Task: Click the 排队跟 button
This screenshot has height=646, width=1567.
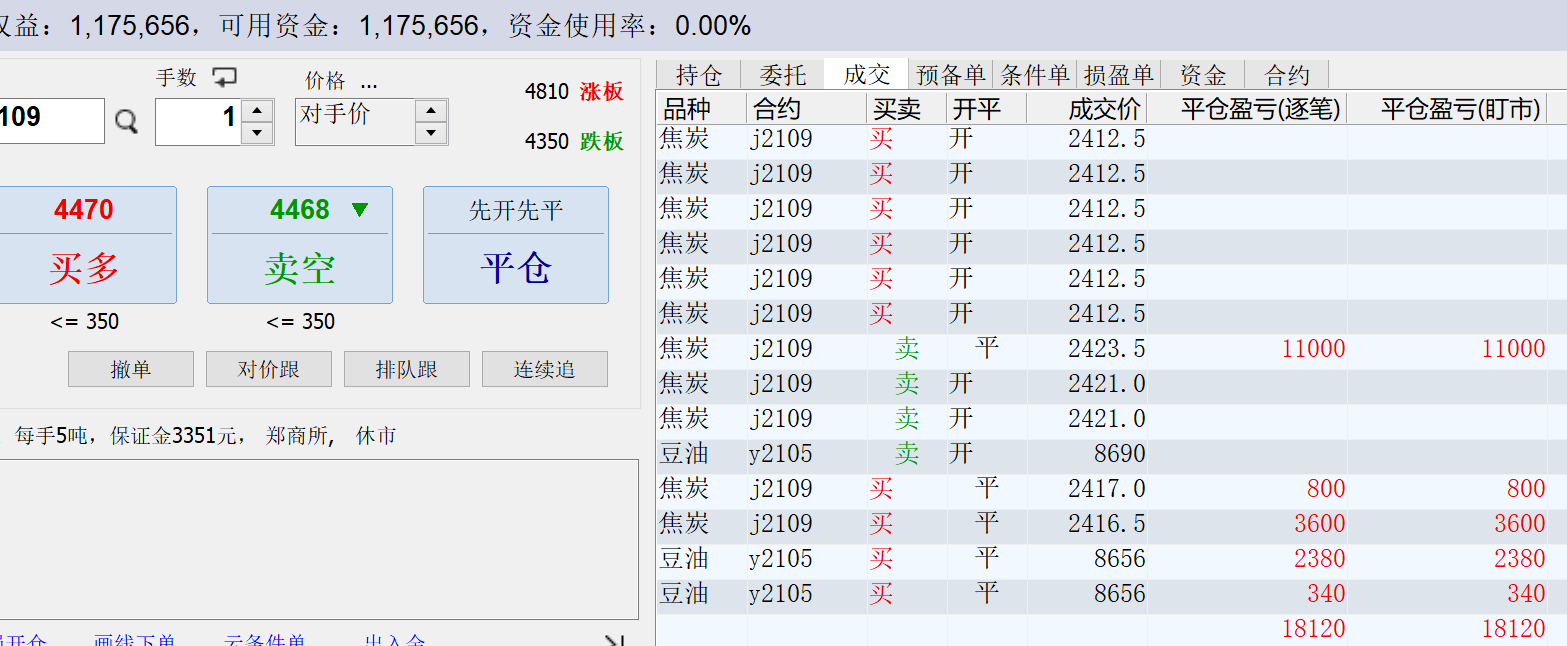Action: (x=407, y=369)
